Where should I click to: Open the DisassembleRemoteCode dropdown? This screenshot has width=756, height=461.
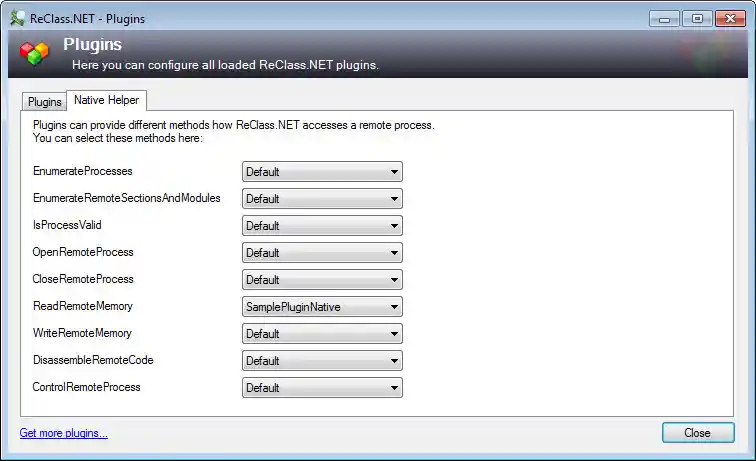tap(322, 361)
